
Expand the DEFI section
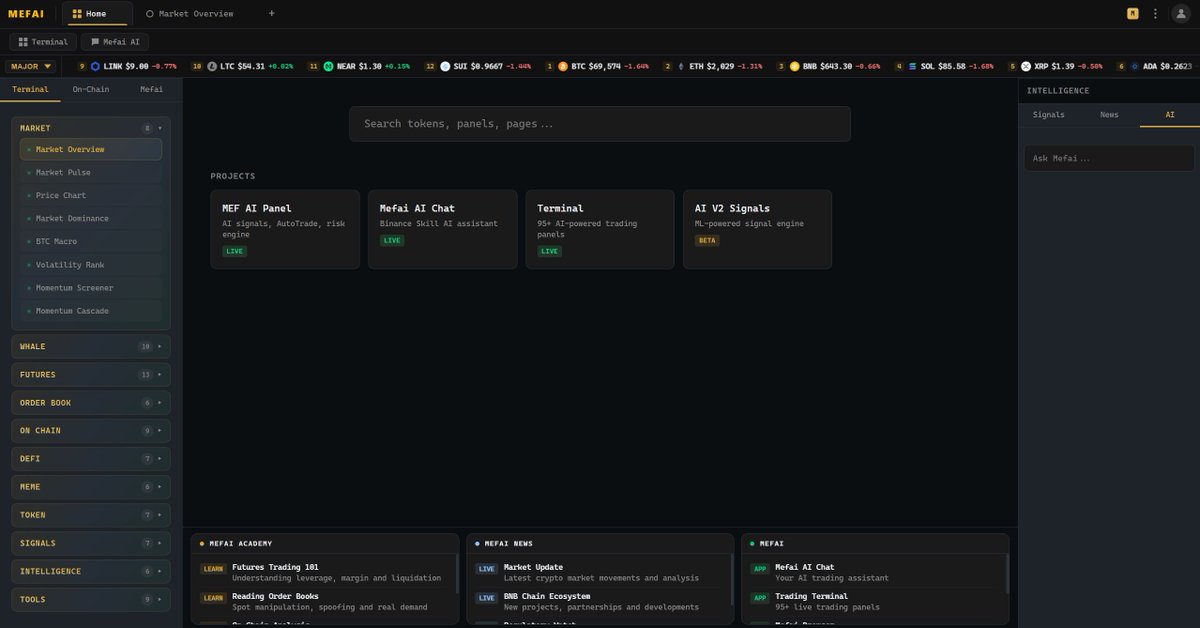click(91, 459)
